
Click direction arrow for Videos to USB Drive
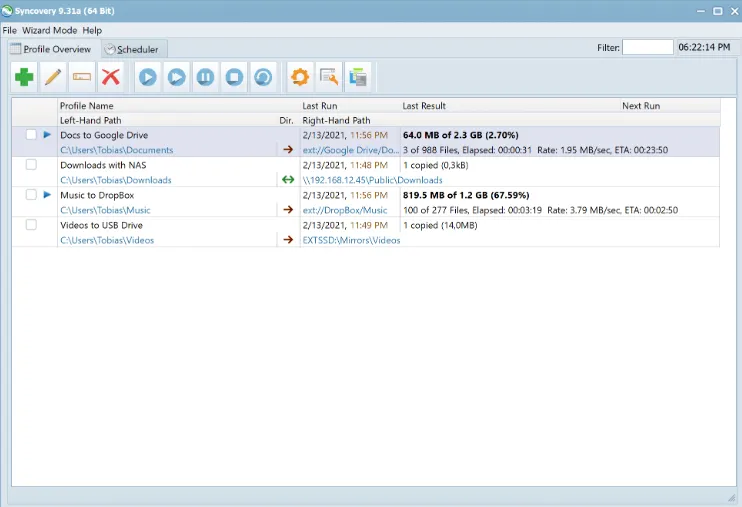tap(288, 240)
